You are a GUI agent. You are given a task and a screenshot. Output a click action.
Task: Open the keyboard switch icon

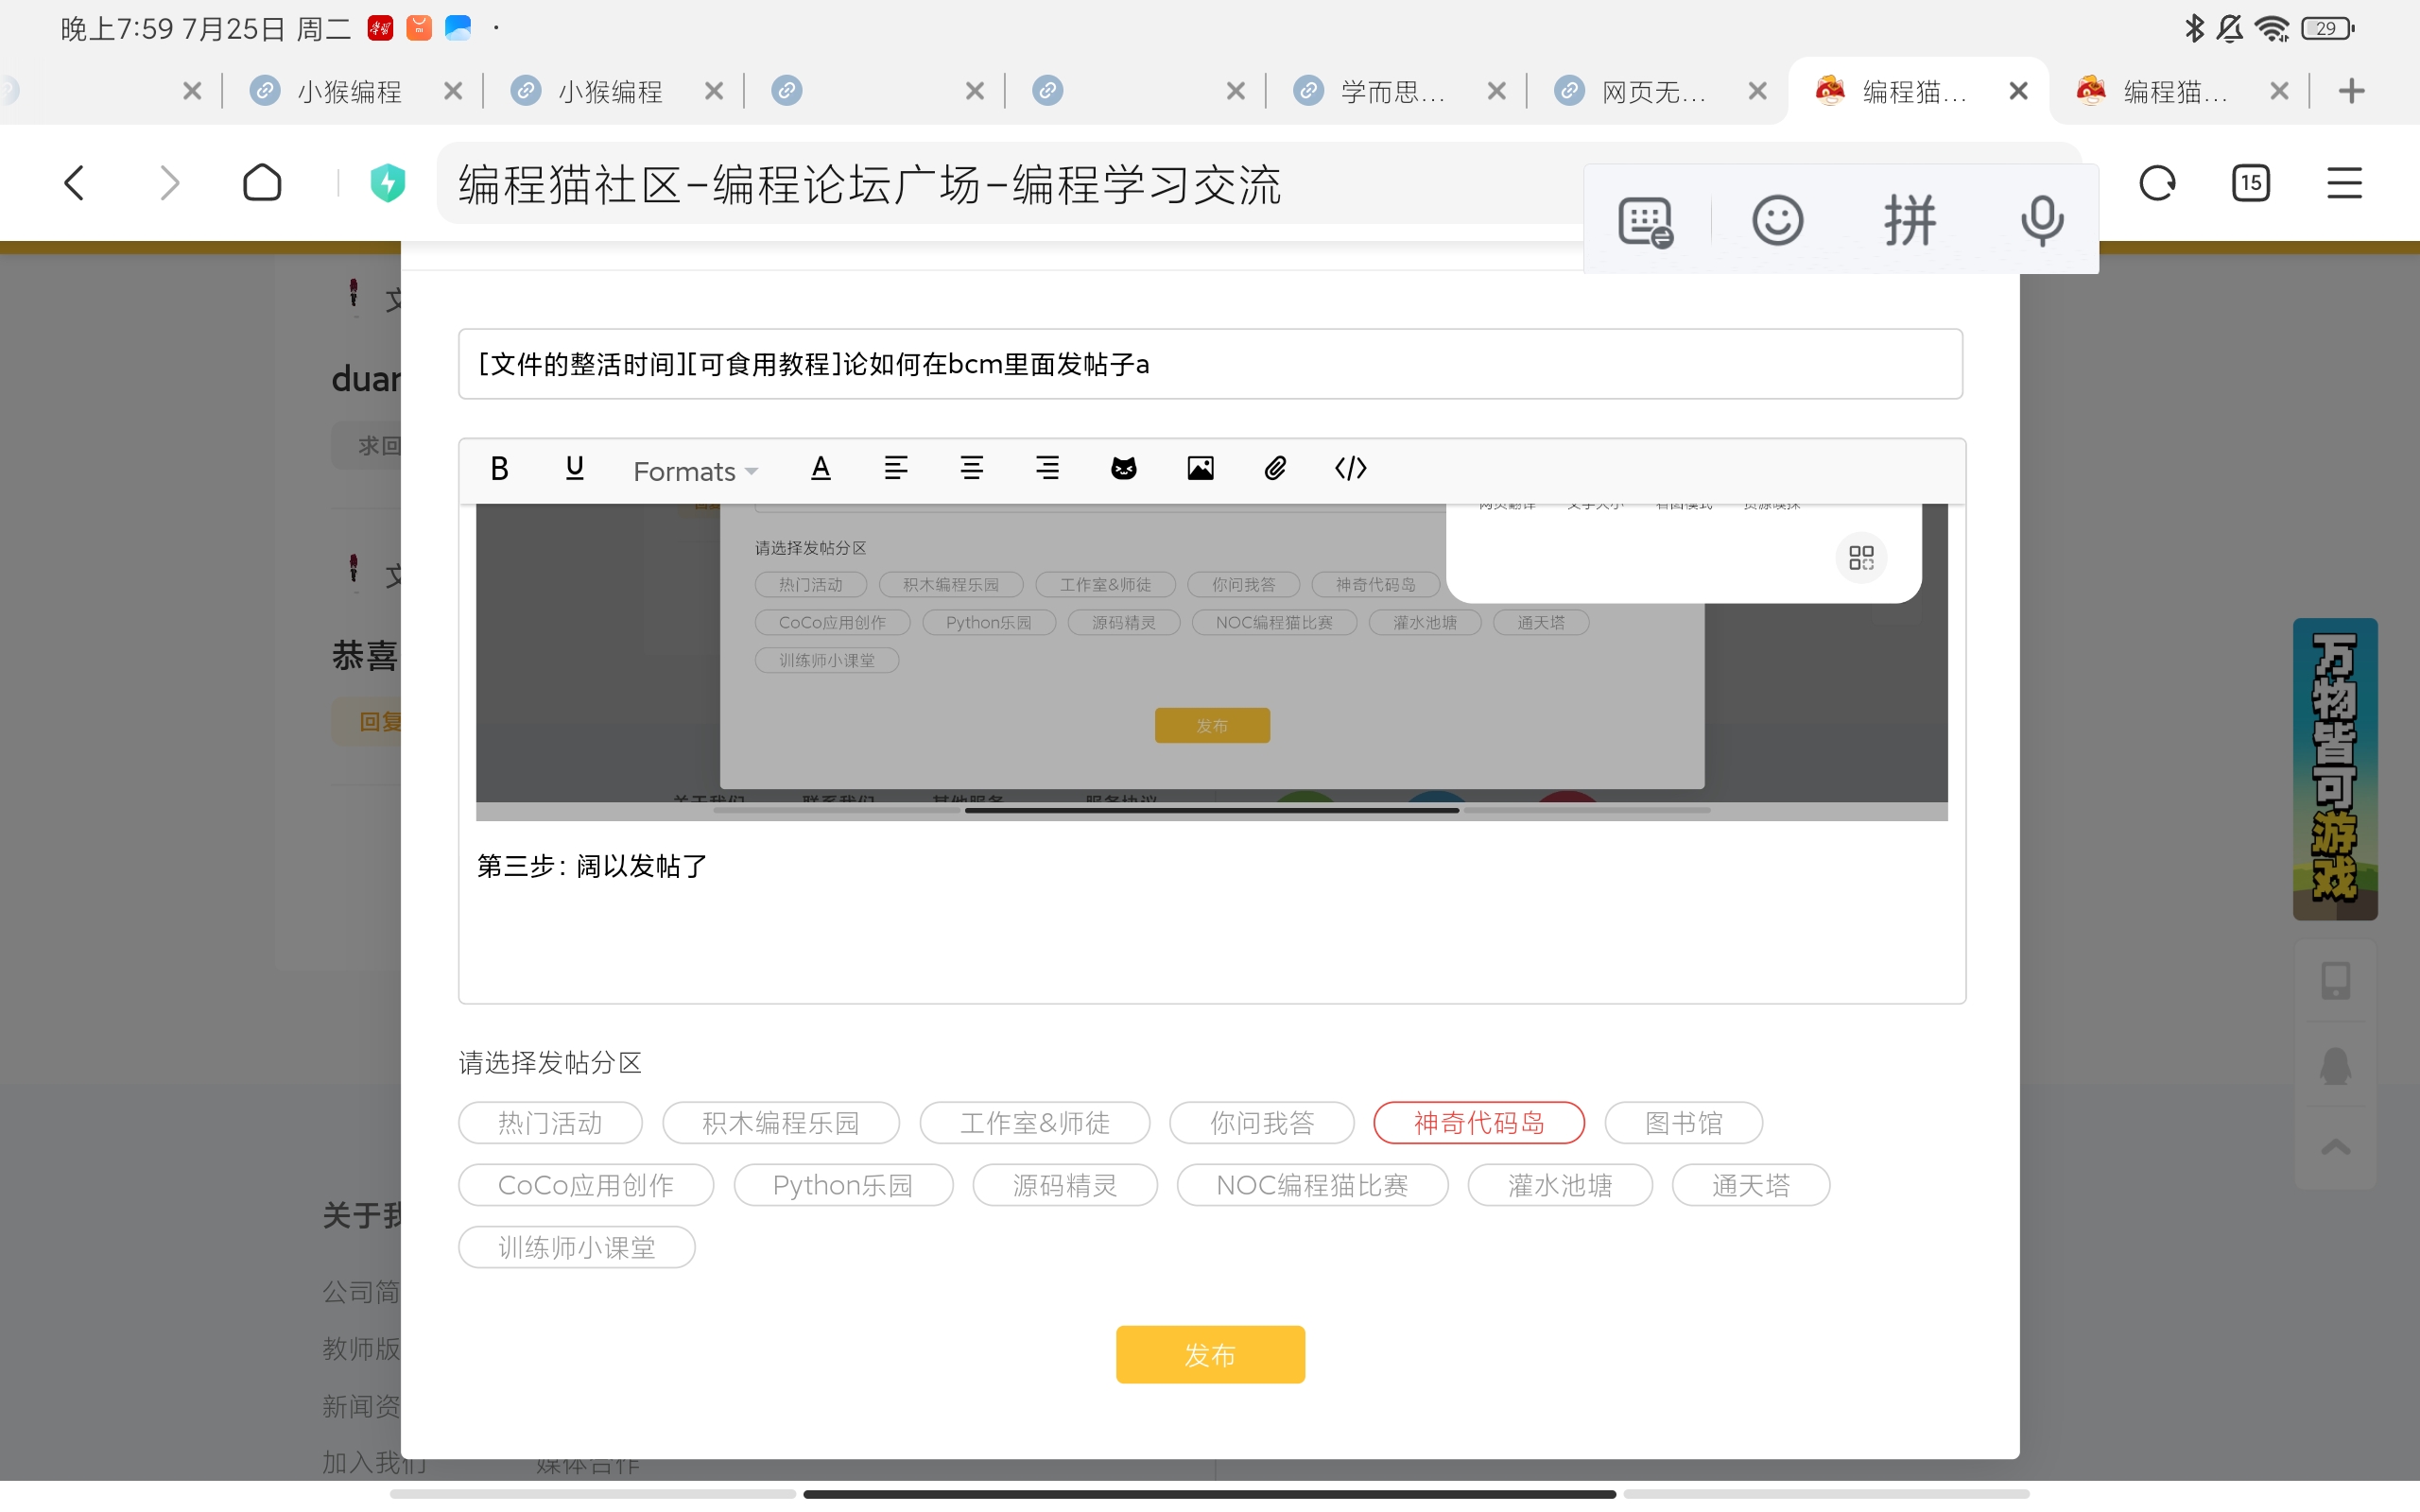click(x=1645, y=221)
